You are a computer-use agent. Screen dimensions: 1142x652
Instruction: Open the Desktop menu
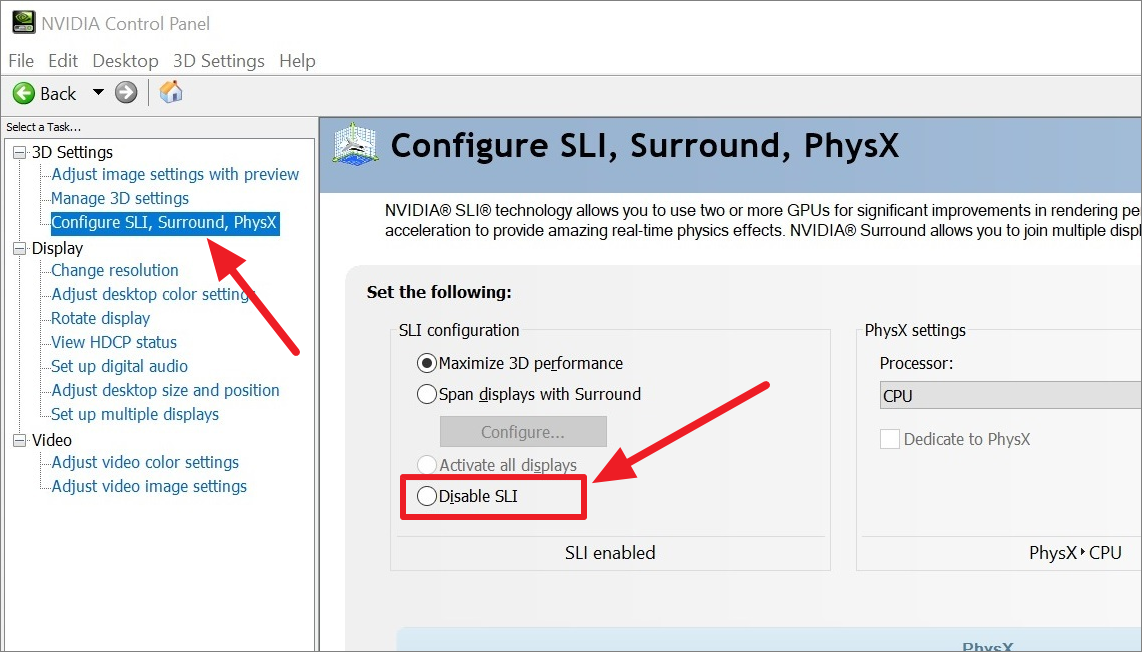(125, 60)
